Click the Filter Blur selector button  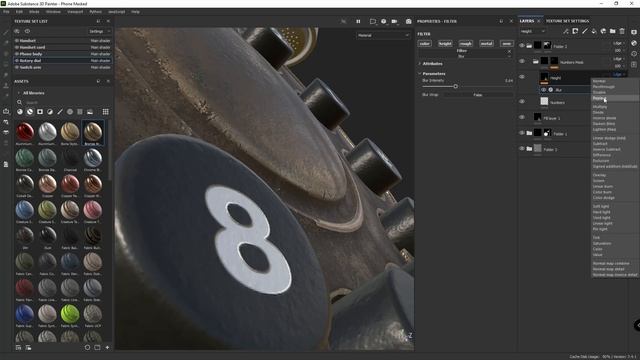tap(462, 53)
